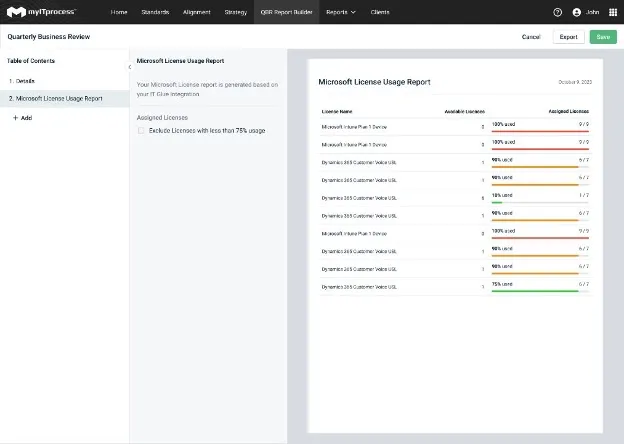Go to the Home tab

[x=119, y=12]
